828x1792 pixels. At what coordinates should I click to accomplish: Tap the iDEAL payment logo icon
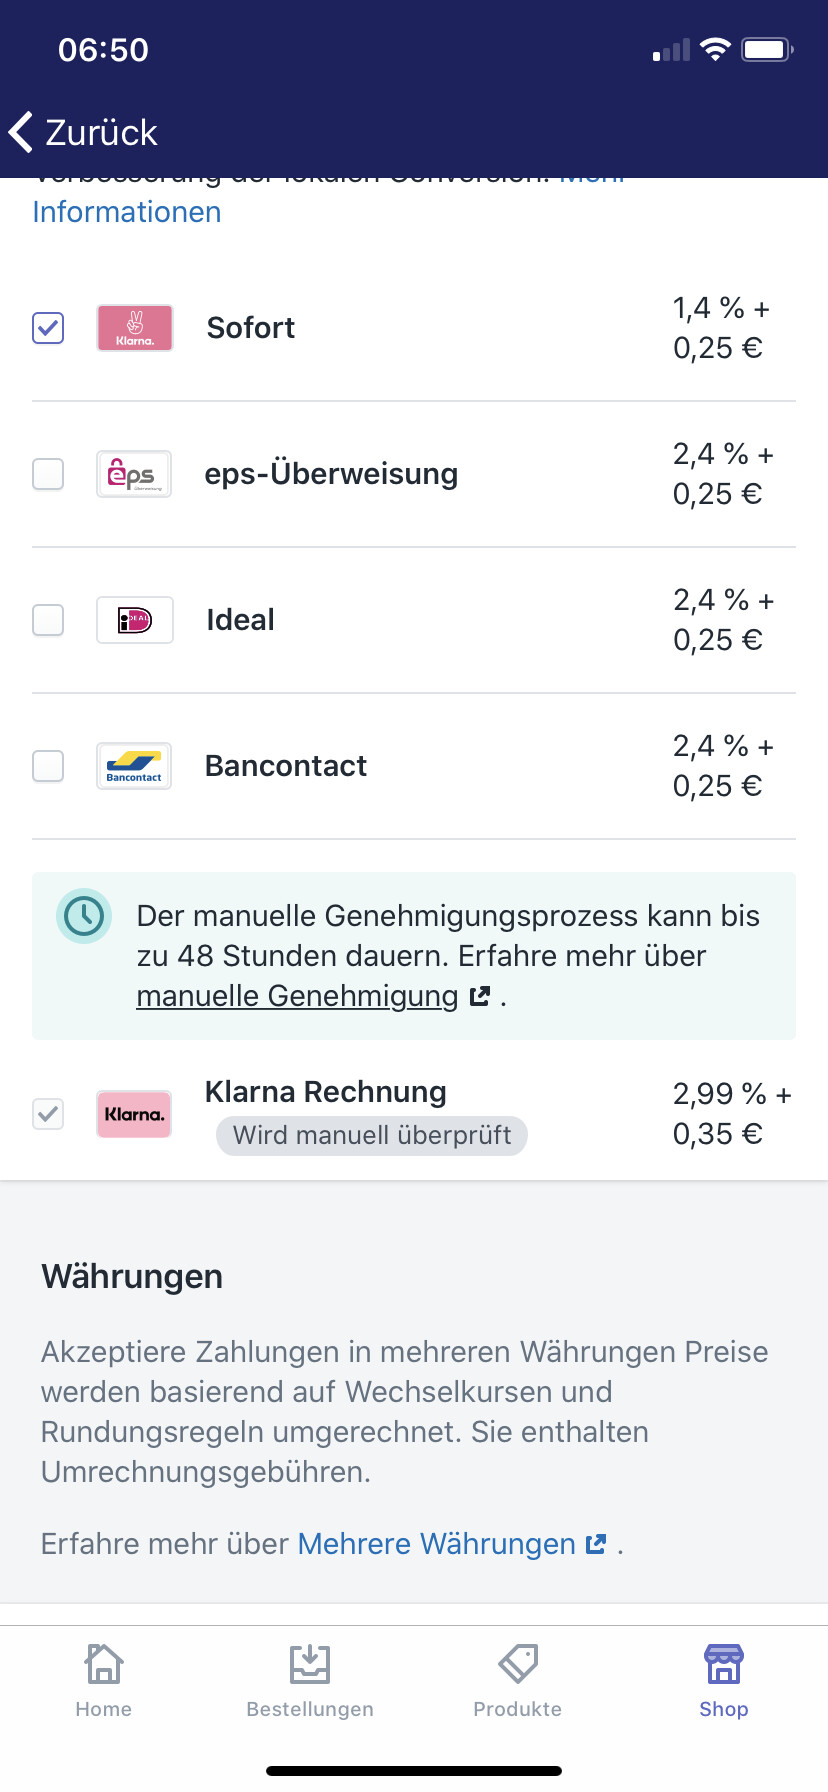click(135, 620)
